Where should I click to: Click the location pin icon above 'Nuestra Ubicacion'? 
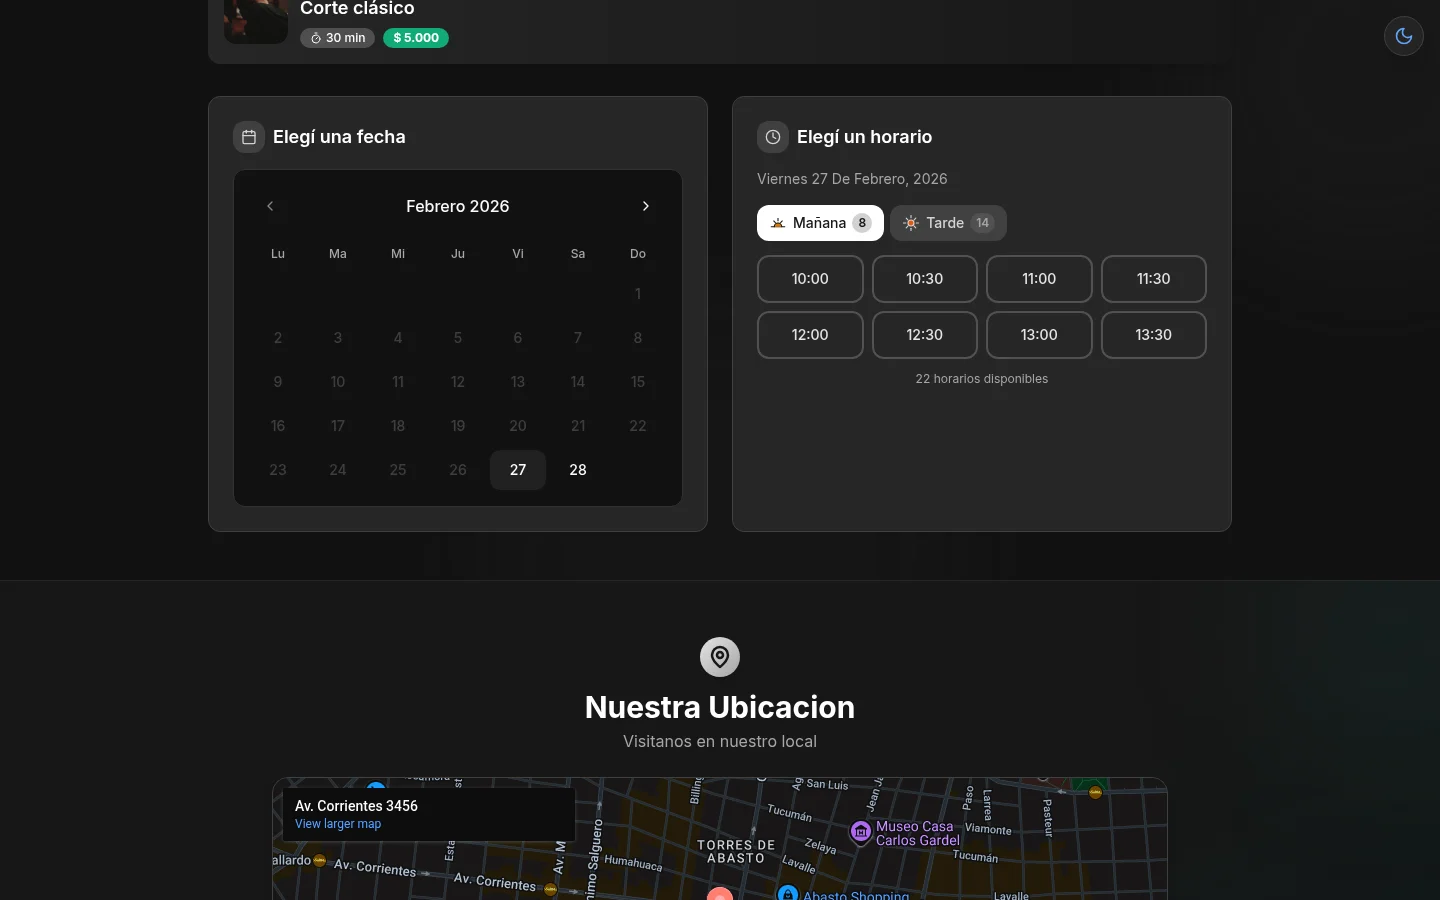[720, 657]
